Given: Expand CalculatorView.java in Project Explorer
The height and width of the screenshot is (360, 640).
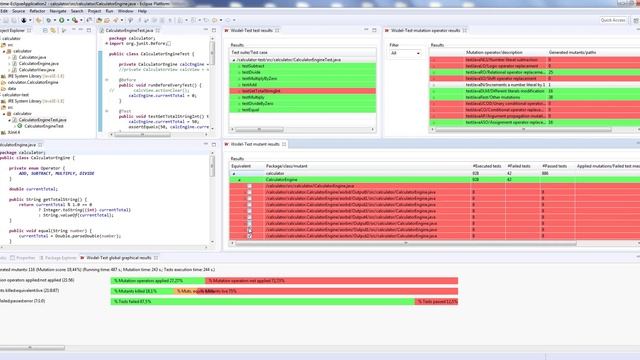Looking at the screenshot, I should coord(9,70).
